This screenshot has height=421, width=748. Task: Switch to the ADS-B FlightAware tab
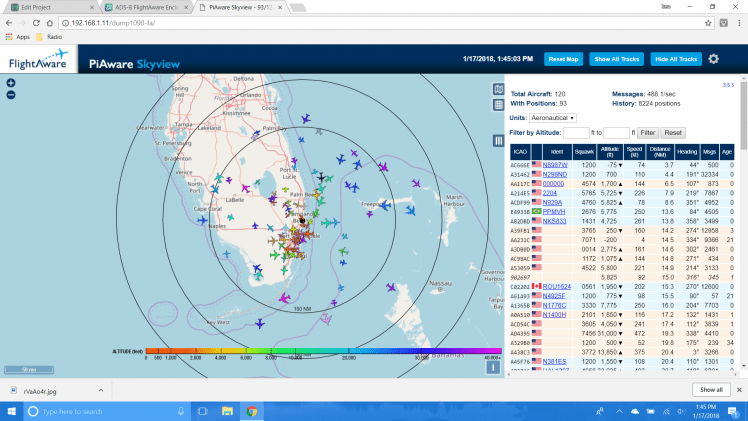(142, 6)
